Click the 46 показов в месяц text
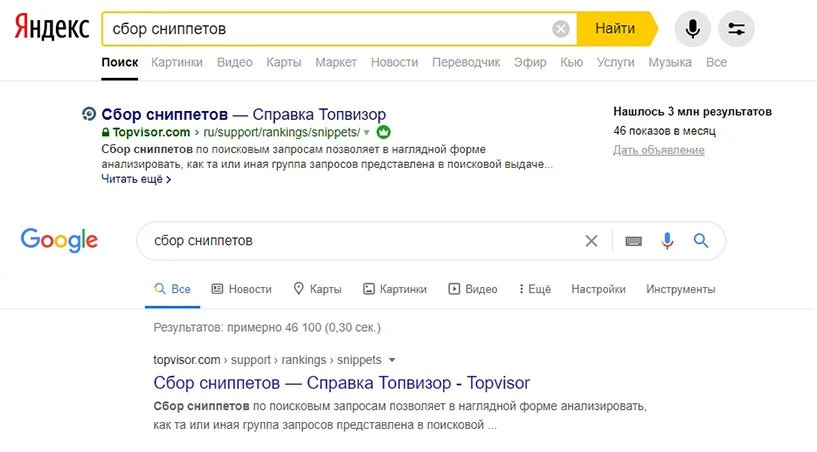The width and height of the screenshot is (817, 452). (x=664, y=131)
